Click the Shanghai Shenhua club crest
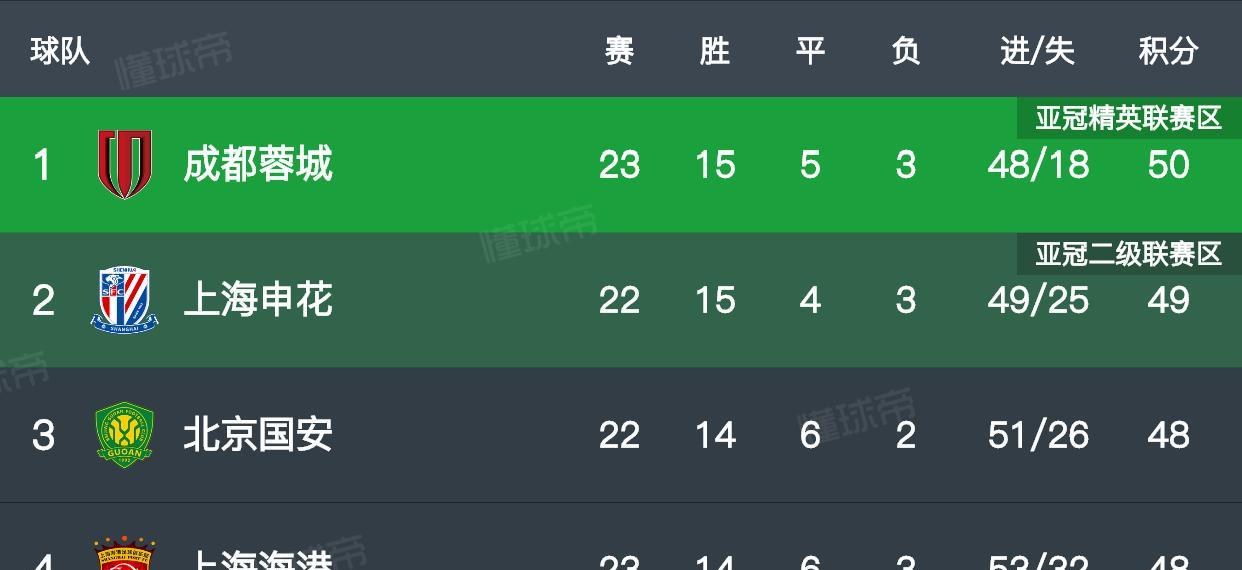This screenshot has width=1242, height=570. tap(125, 300)
